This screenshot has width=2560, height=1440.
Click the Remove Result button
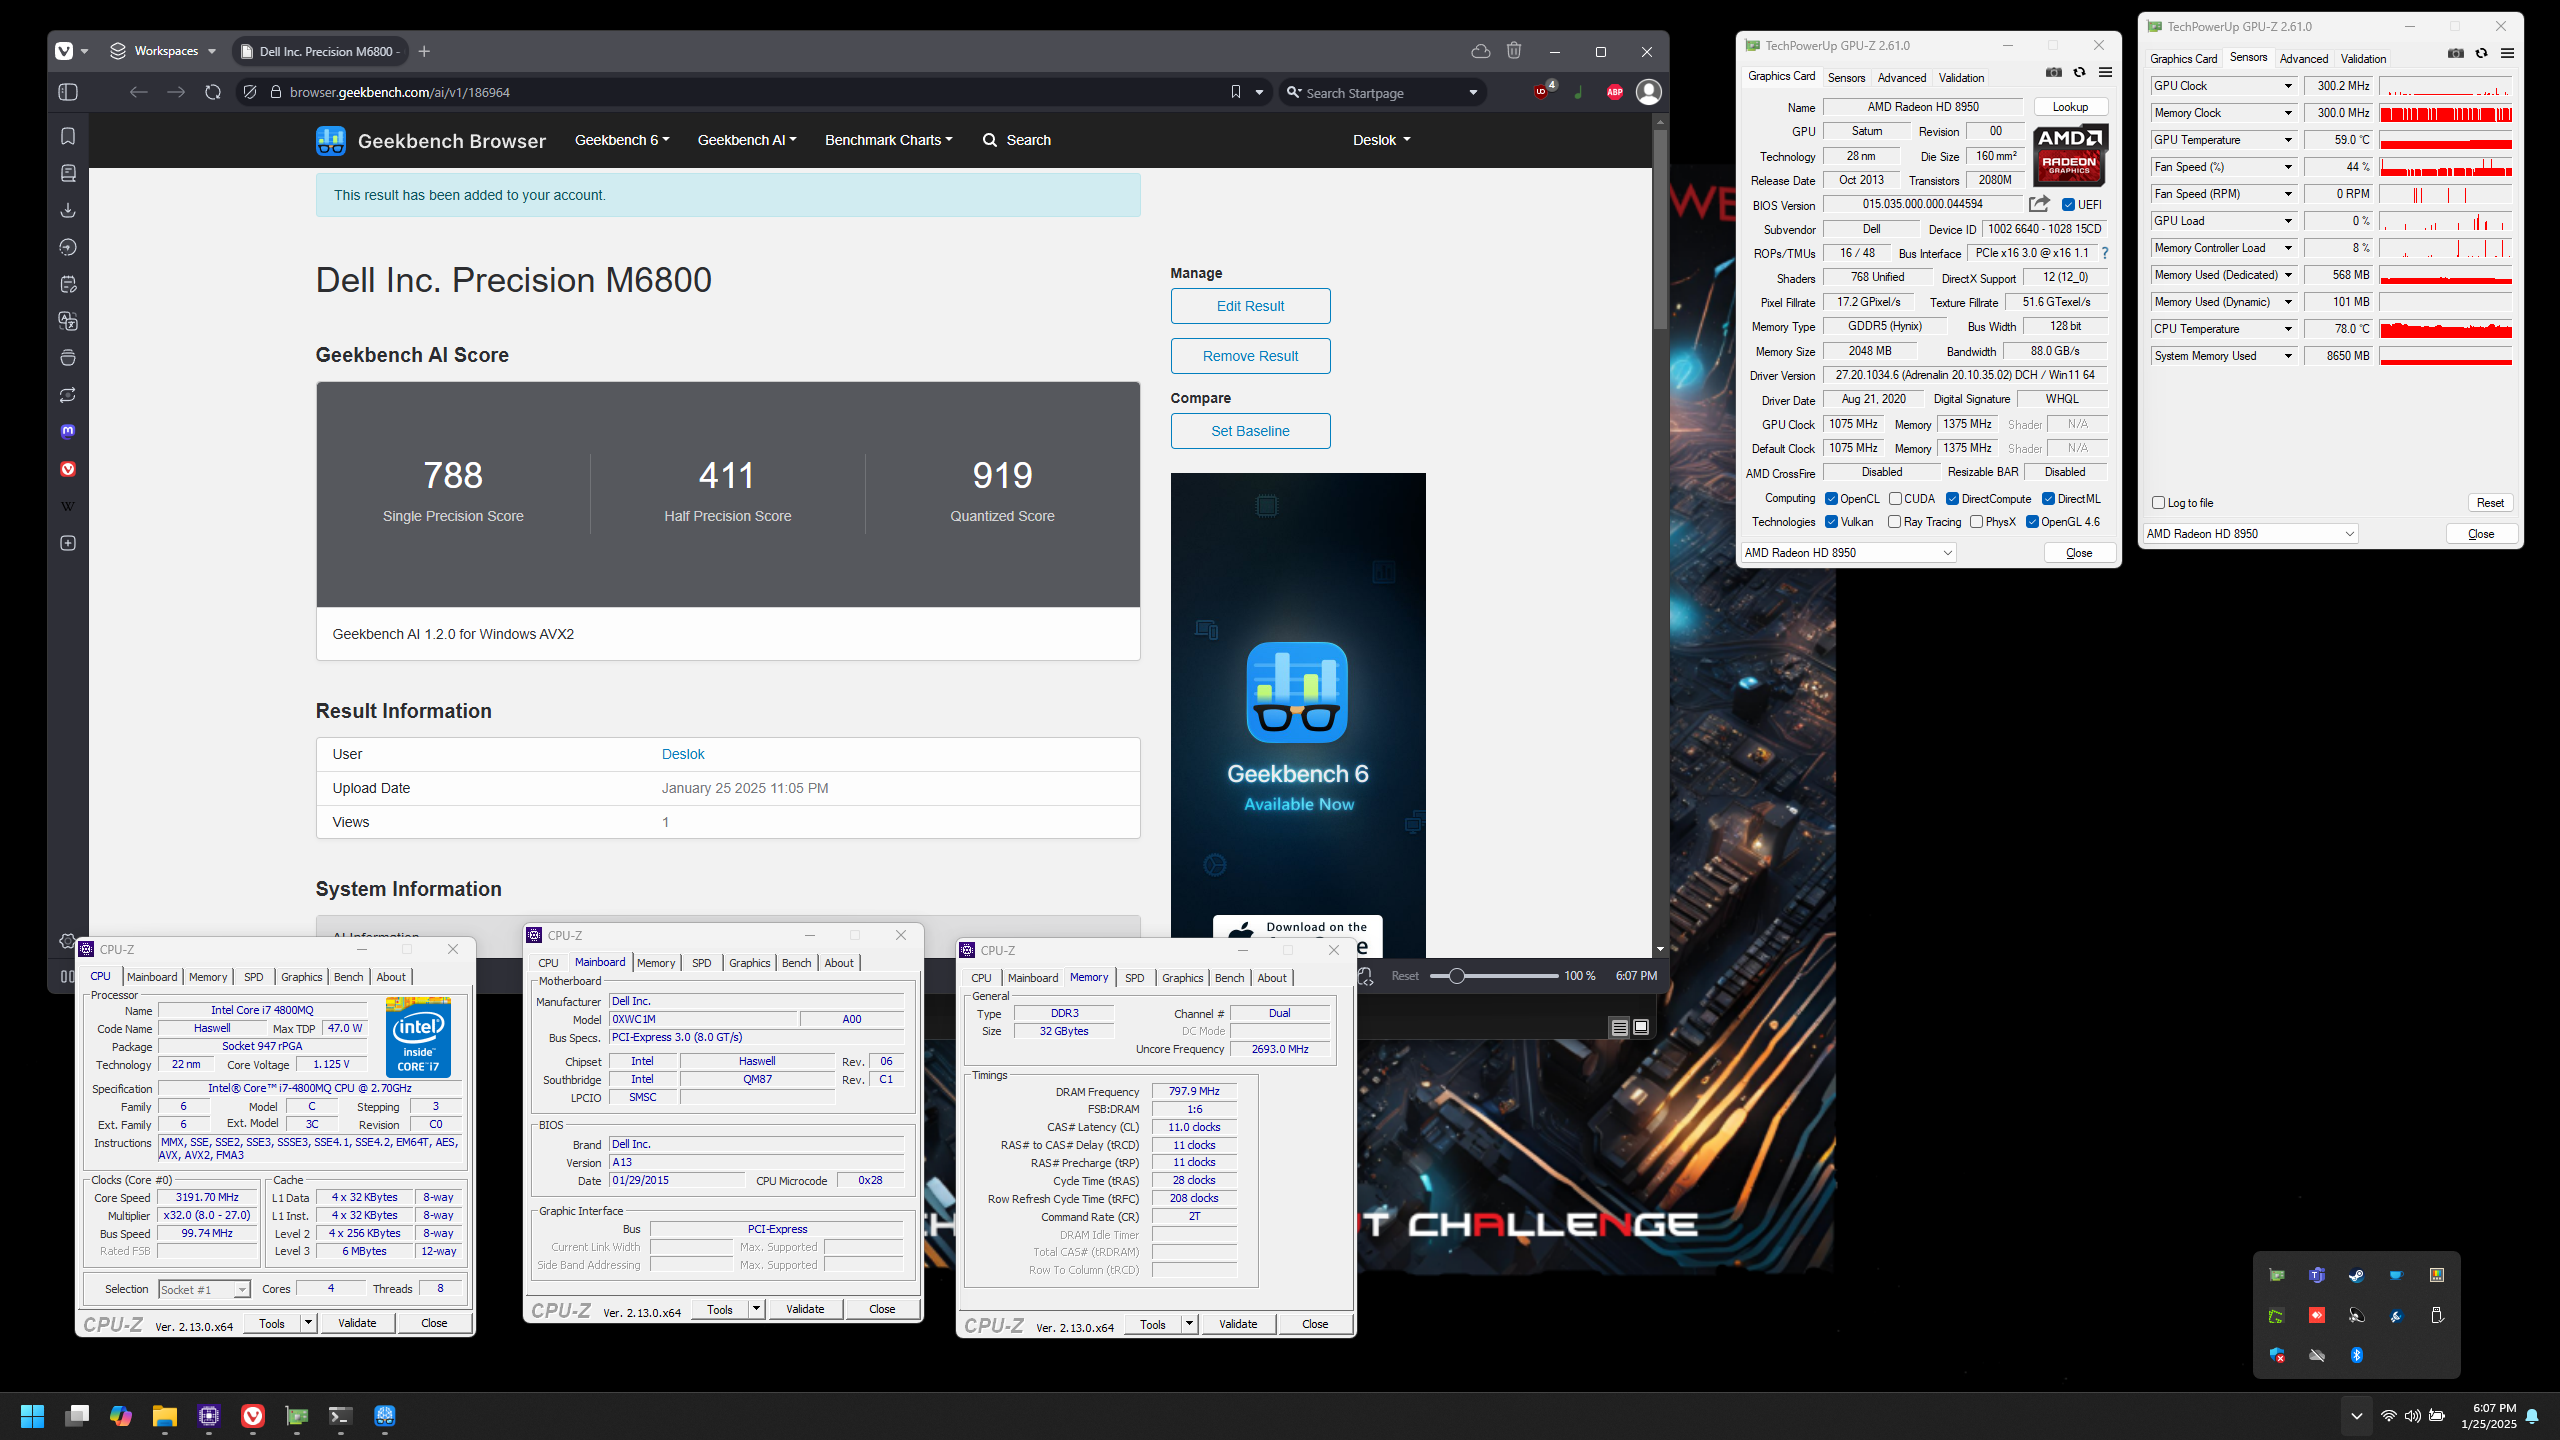point(1250,356)
